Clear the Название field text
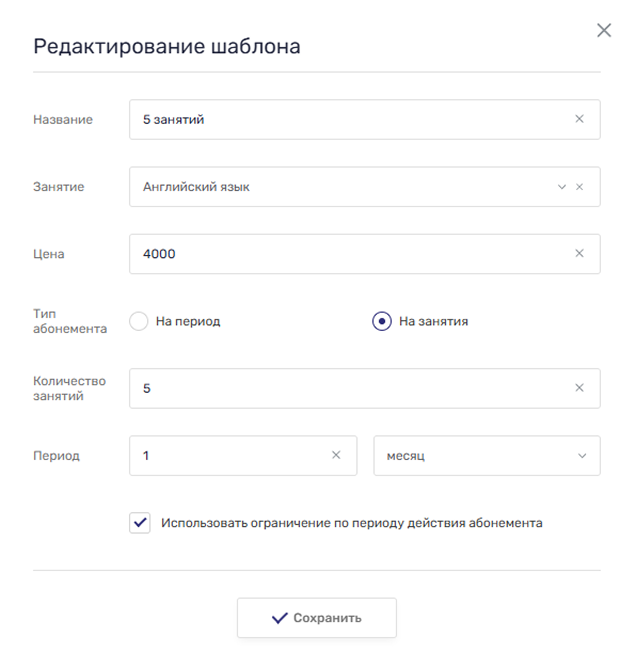 (x=579, y=119)
